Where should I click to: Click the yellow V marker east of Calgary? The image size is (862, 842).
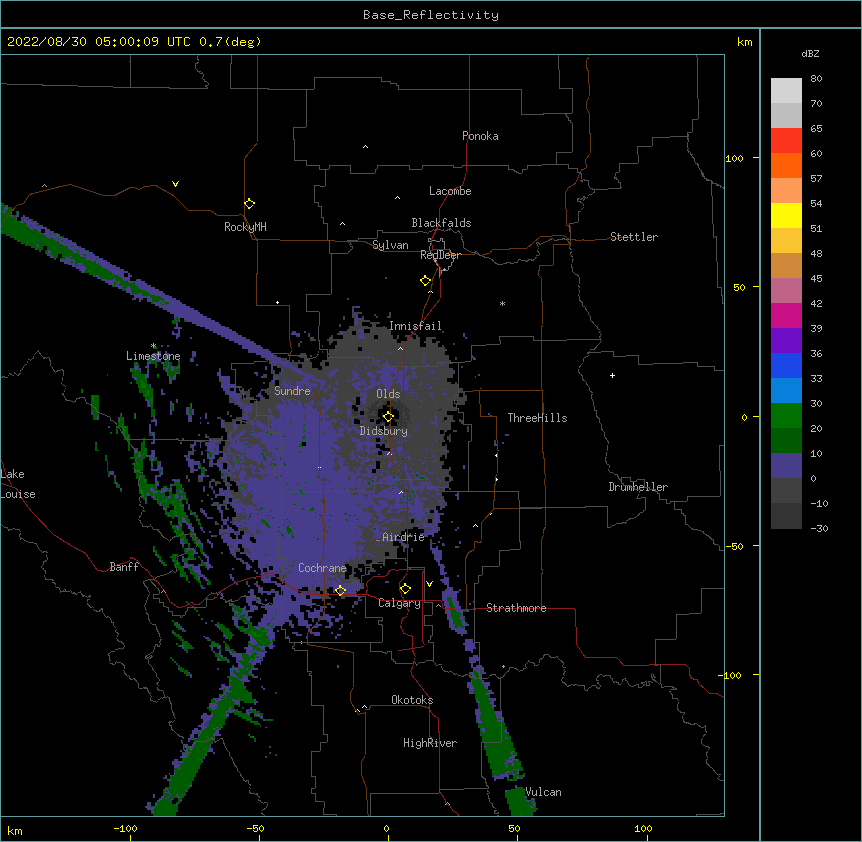[x=429, y=584]
